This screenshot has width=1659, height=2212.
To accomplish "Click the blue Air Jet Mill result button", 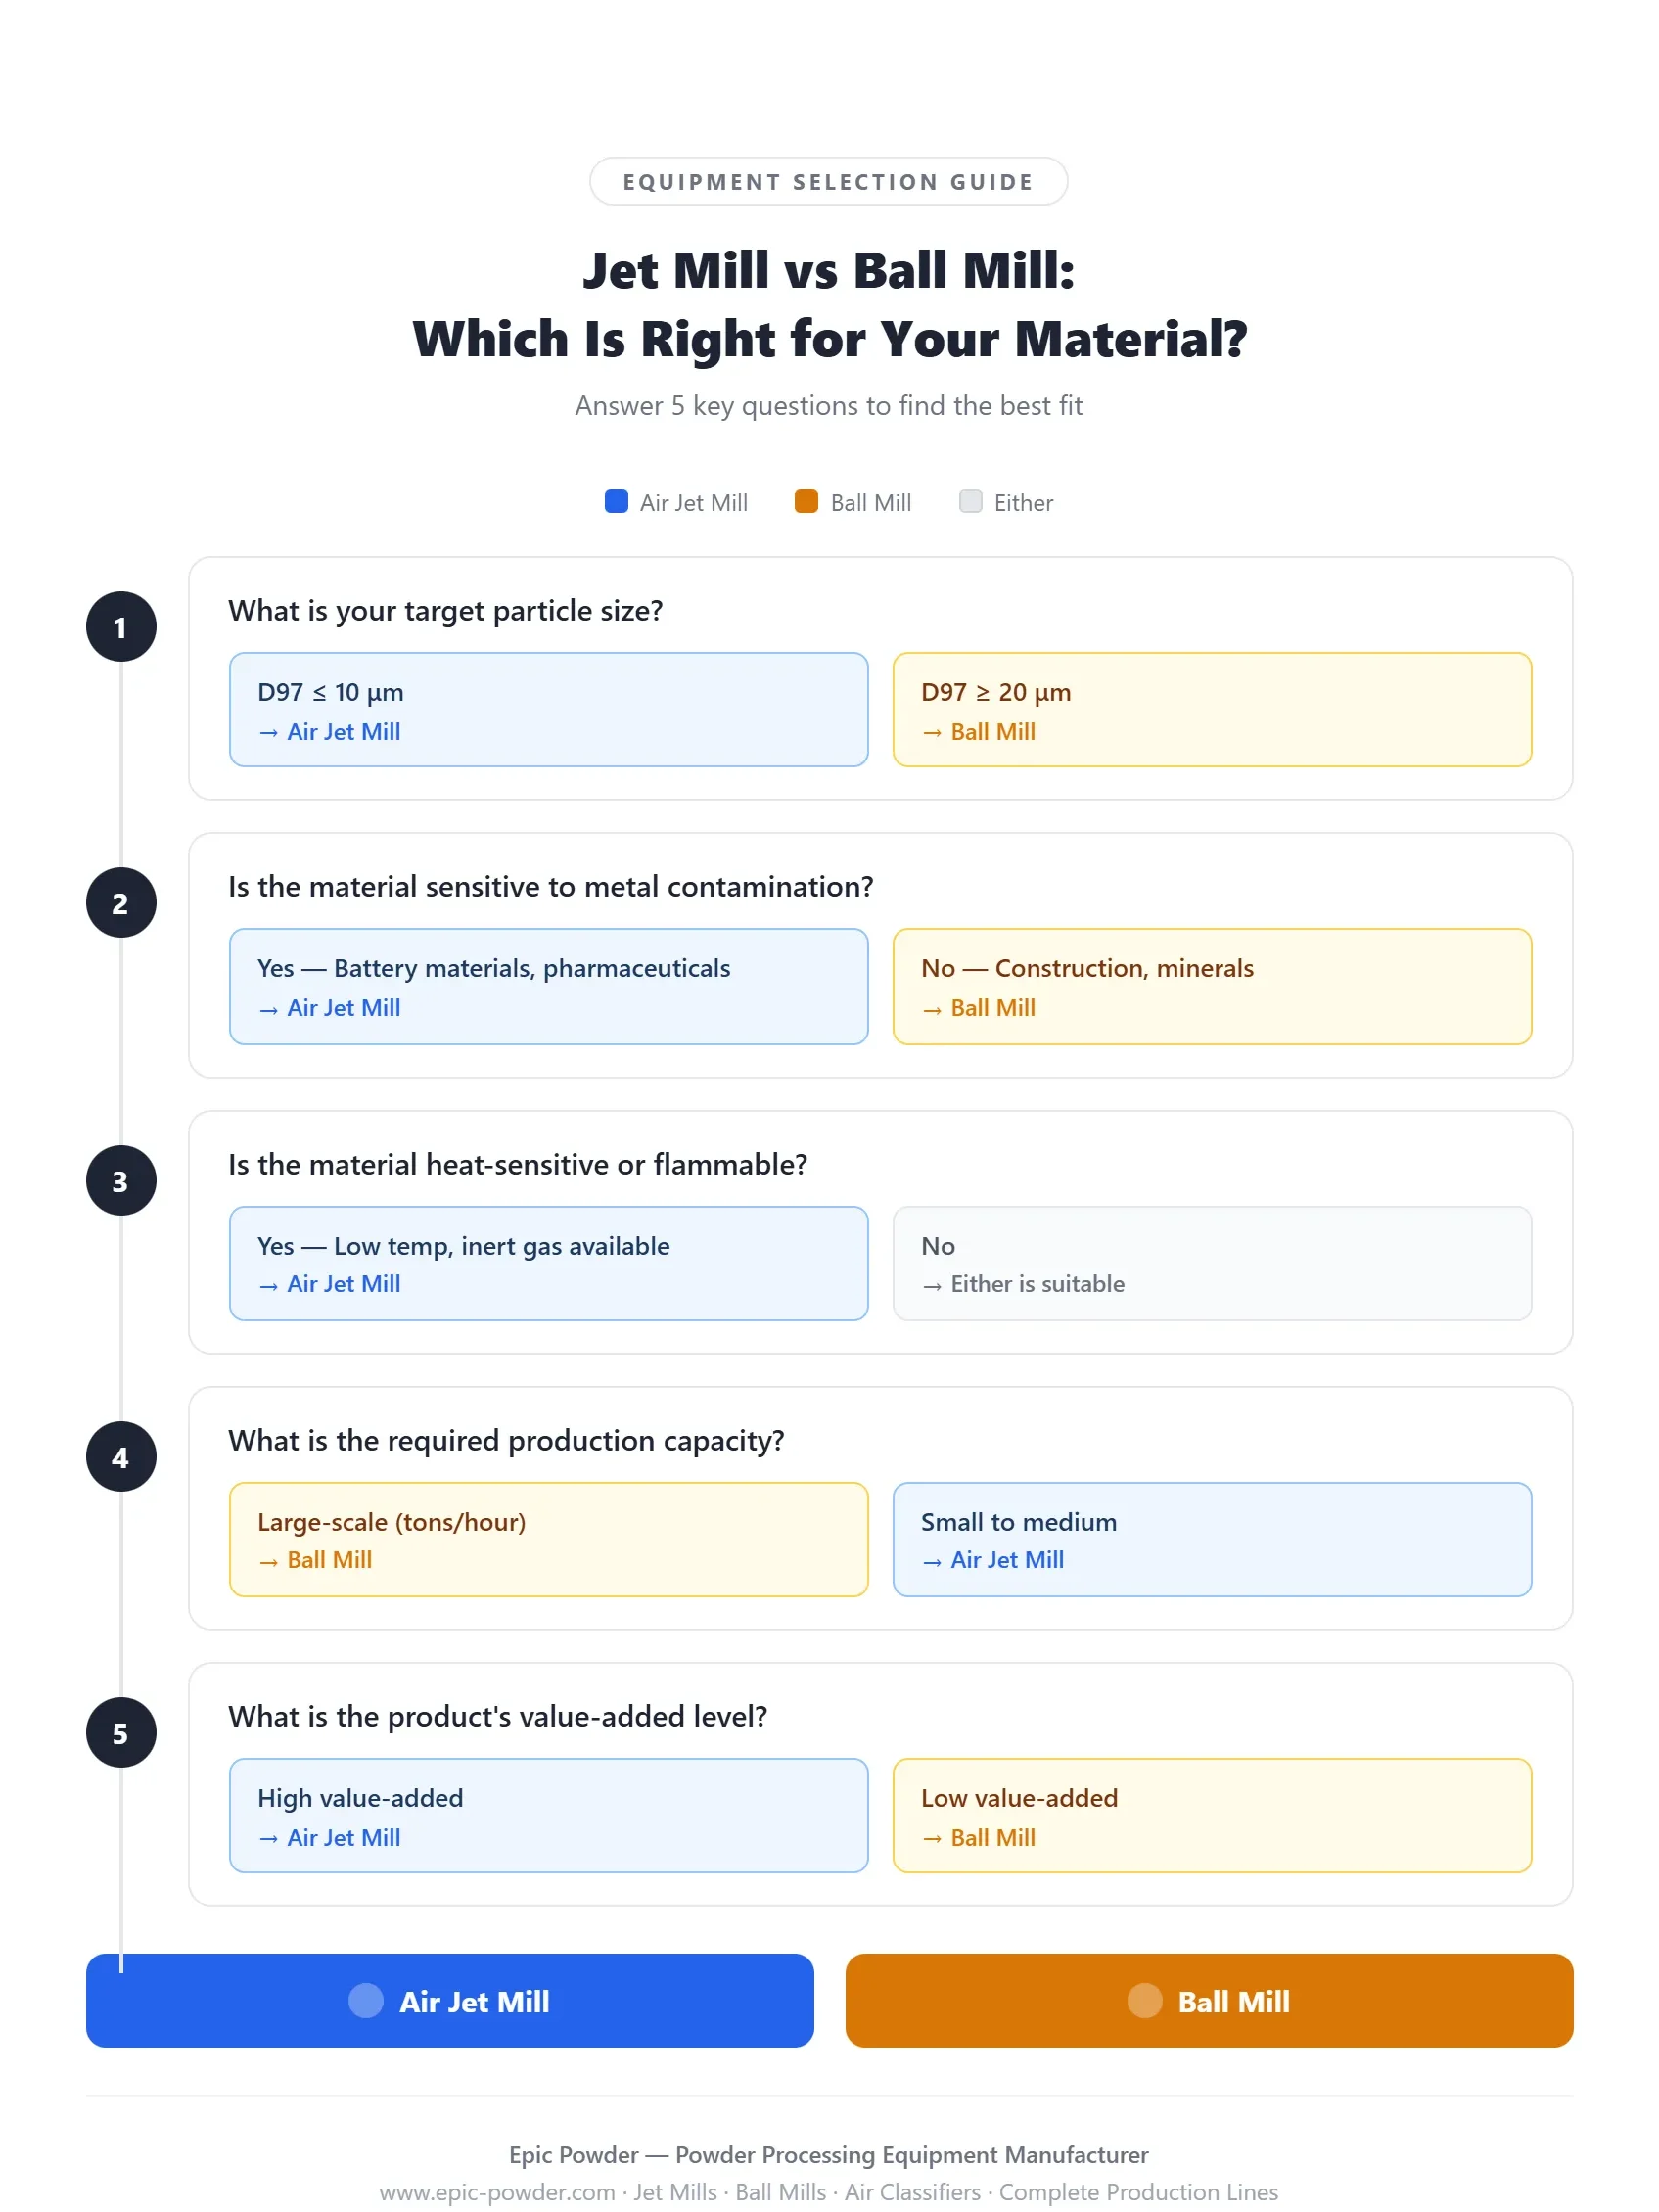I will [x=450, y=2001].
